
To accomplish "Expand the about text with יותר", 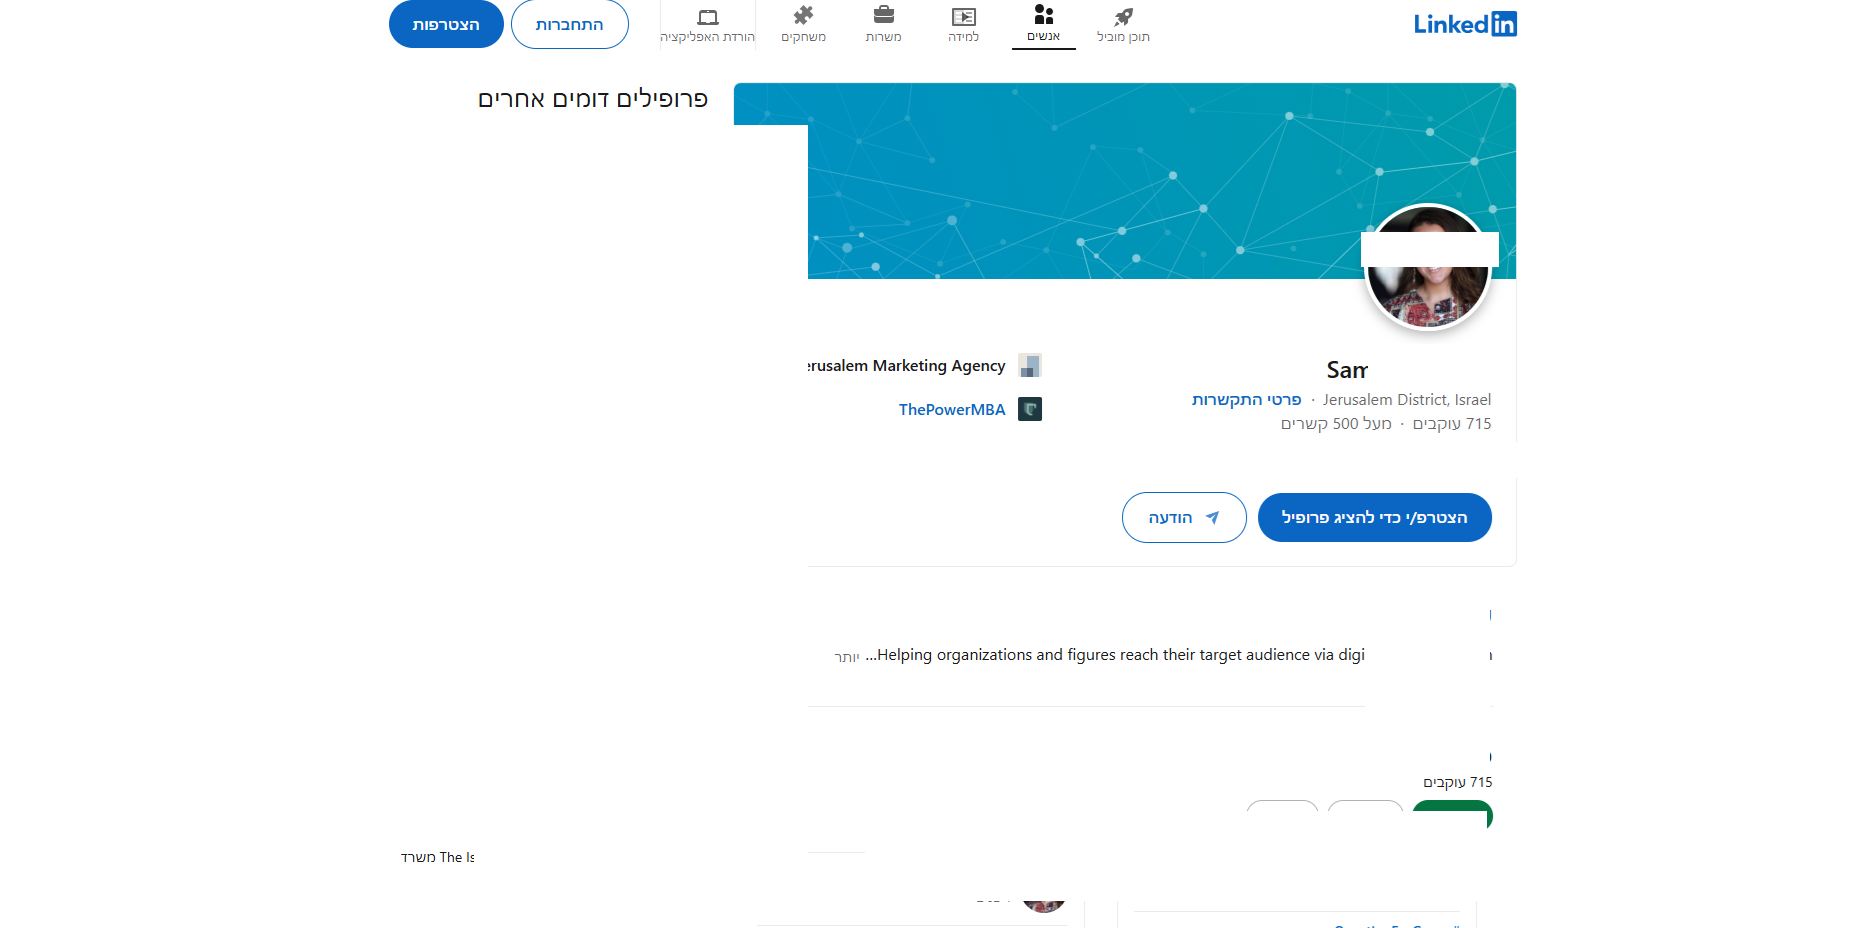I will click(847, 657).
